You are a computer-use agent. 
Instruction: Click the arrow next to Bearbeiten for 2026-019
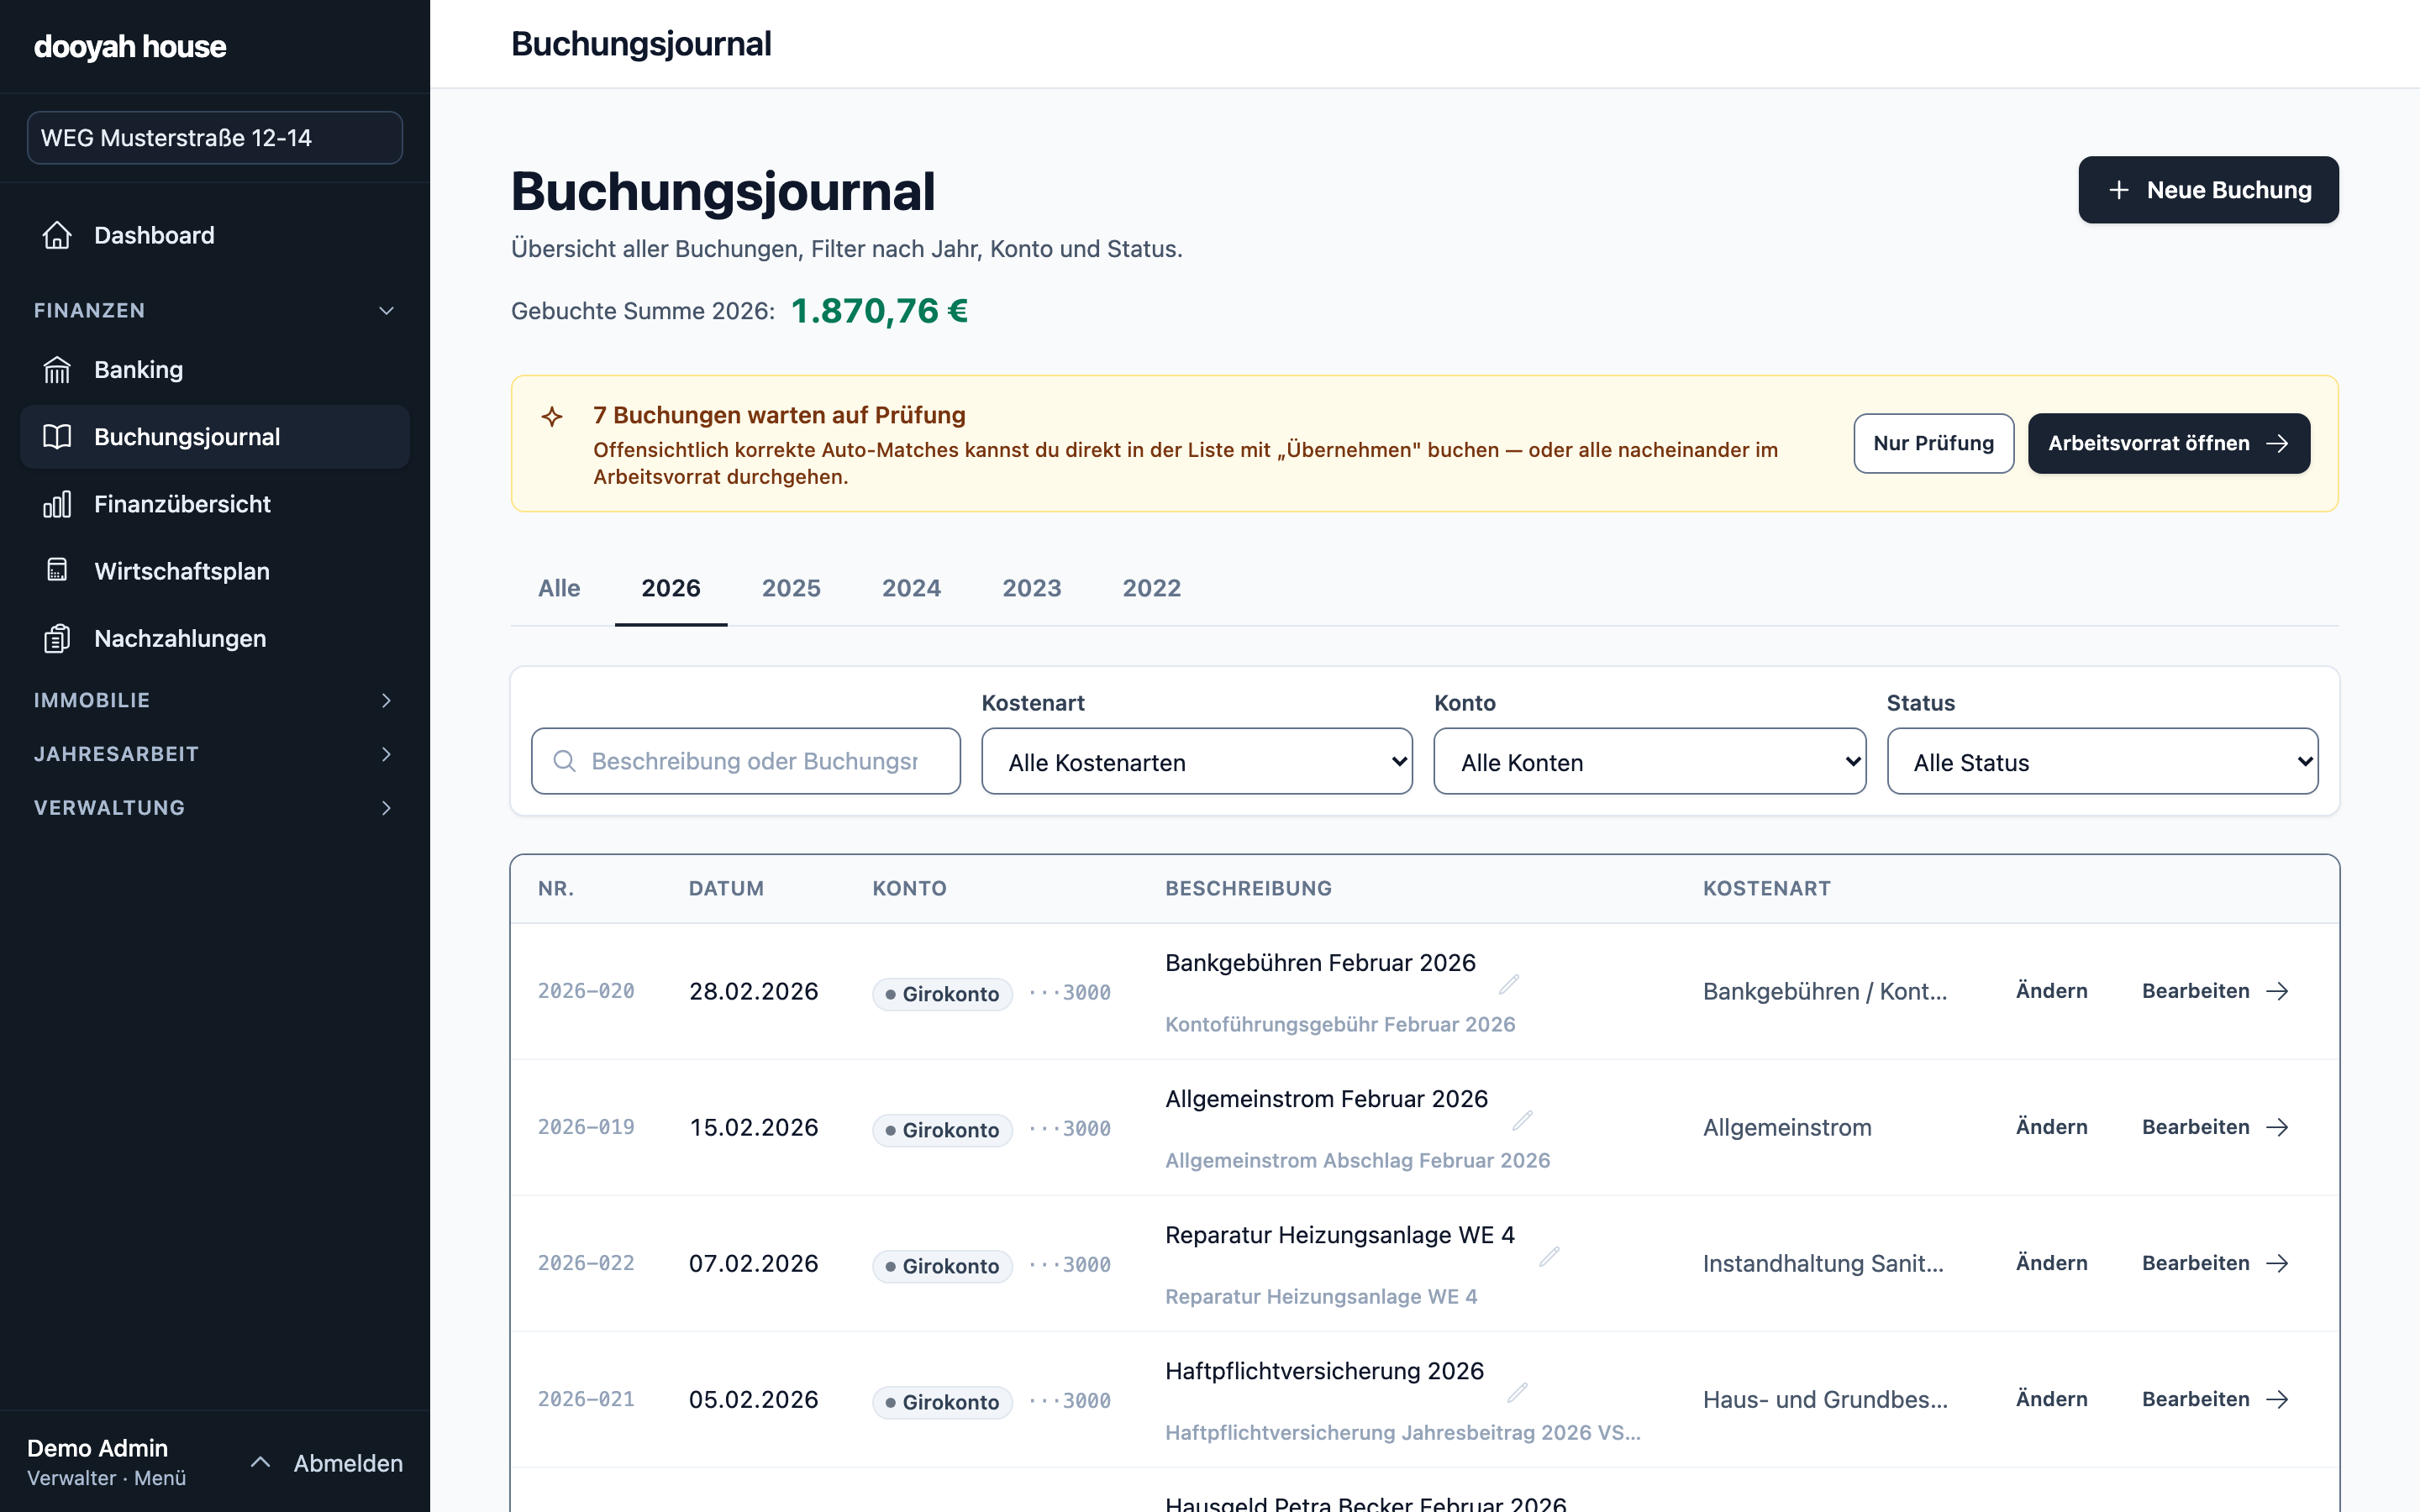pos(2278,1127)
